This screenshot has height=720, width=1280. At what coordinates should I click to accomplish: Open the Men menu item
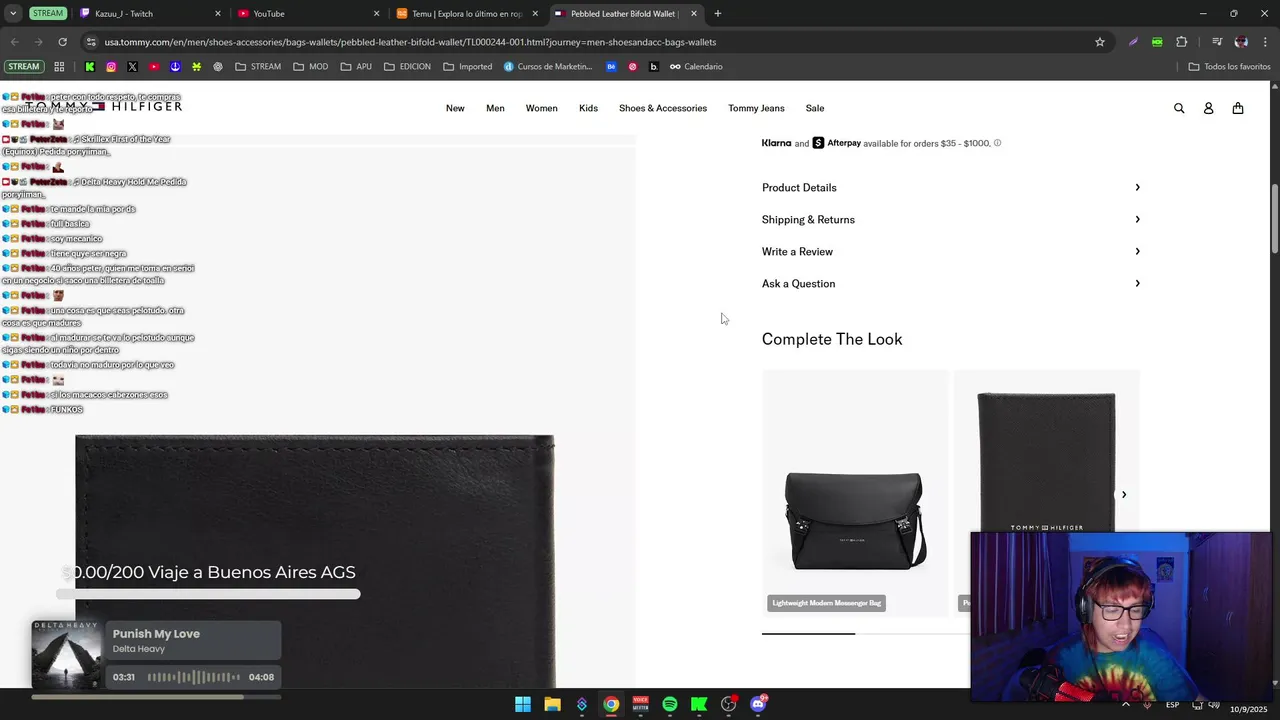[495, 108]
